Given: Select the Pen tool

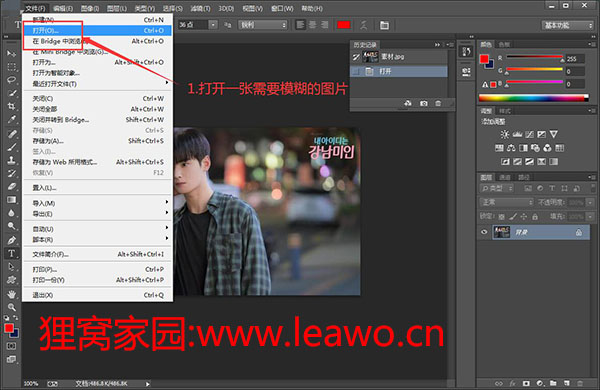Looking at the screenshot, I should point(11,240).
